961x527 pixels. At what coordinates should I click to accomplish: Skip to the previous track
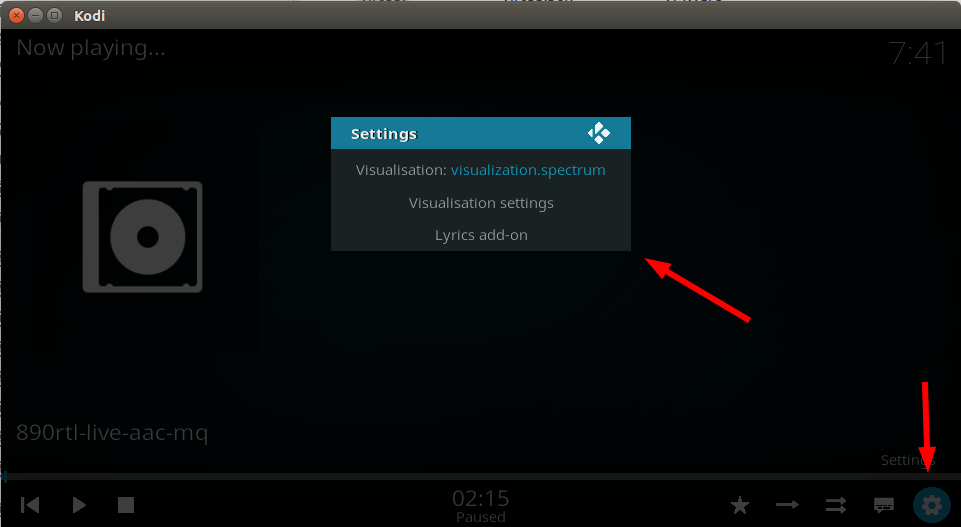click(29, 505)
